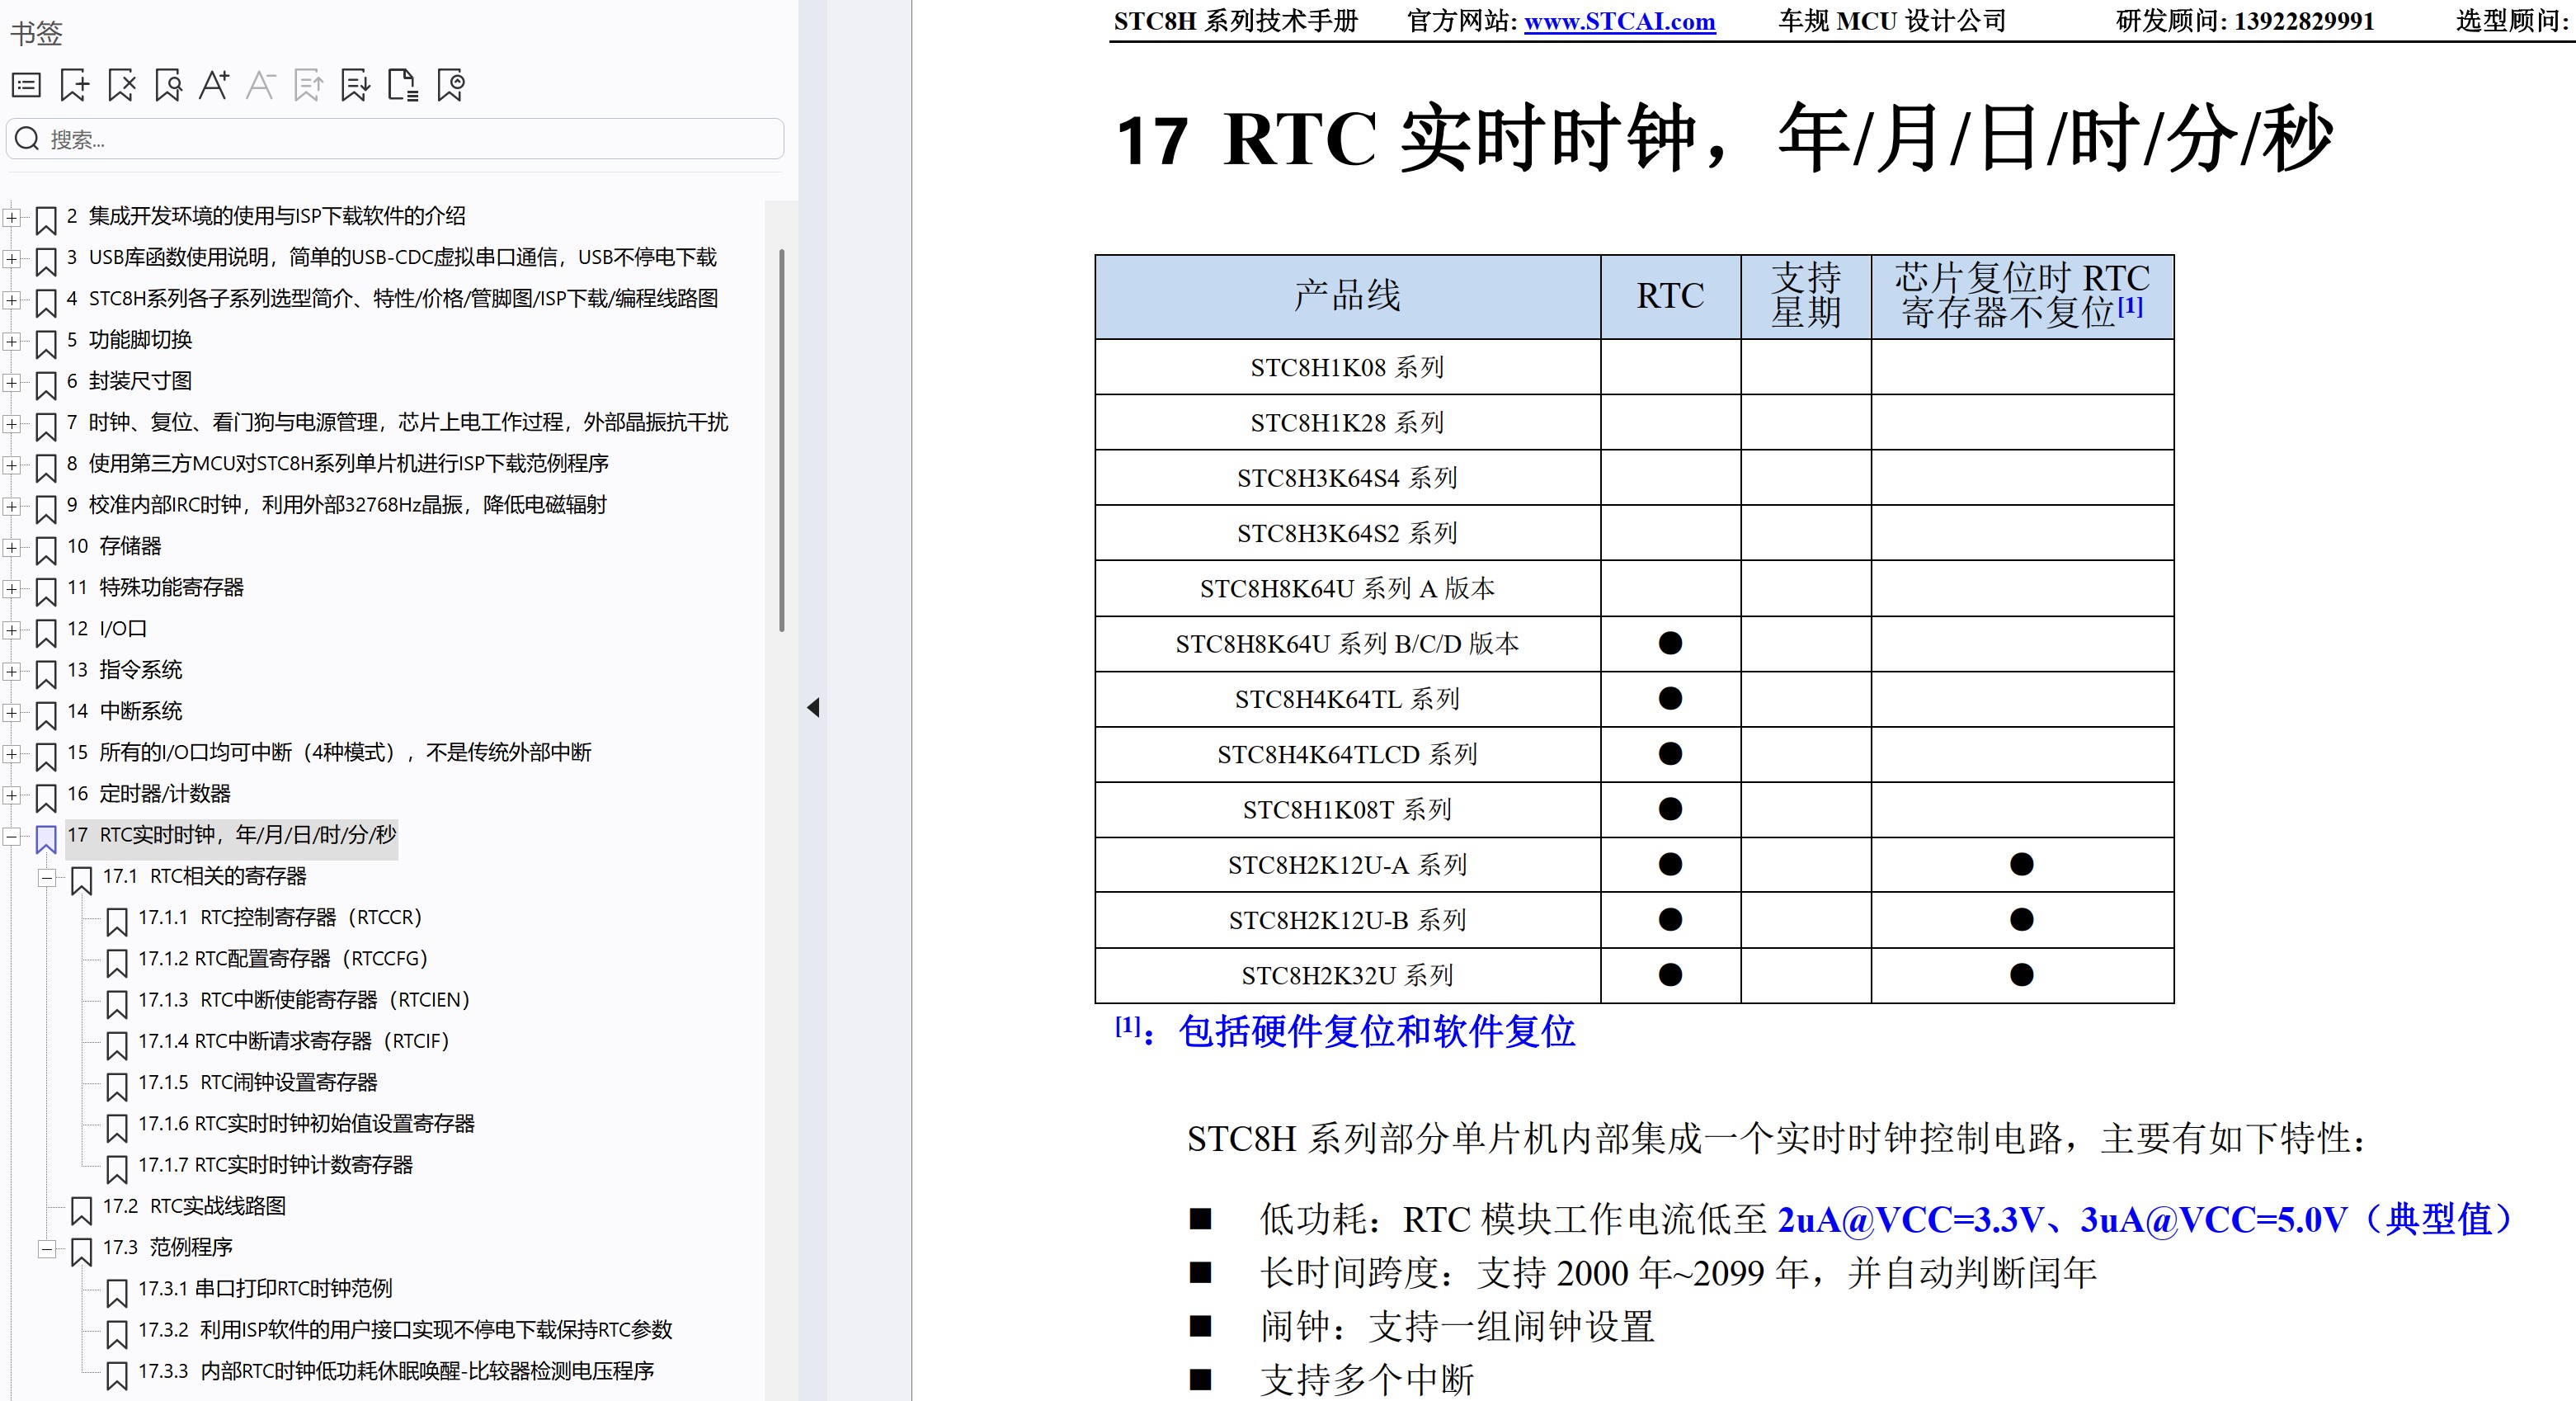Open bookmark 17.1.5 RTC闹钟设置寄存器
This screenshot has height=1401, width=2576.
pos(258,1082)
